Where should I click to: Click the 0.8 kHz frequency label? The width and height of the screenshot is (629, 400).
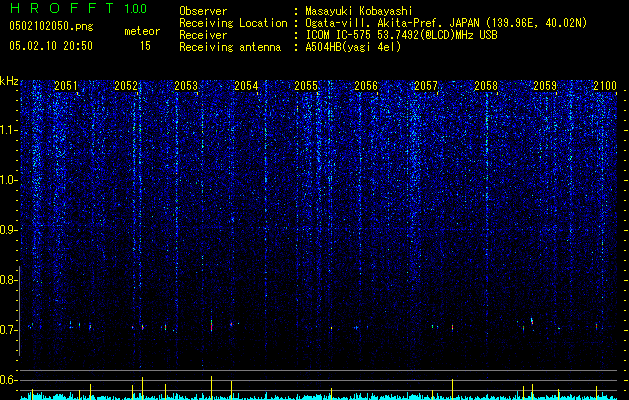point(8,280)
